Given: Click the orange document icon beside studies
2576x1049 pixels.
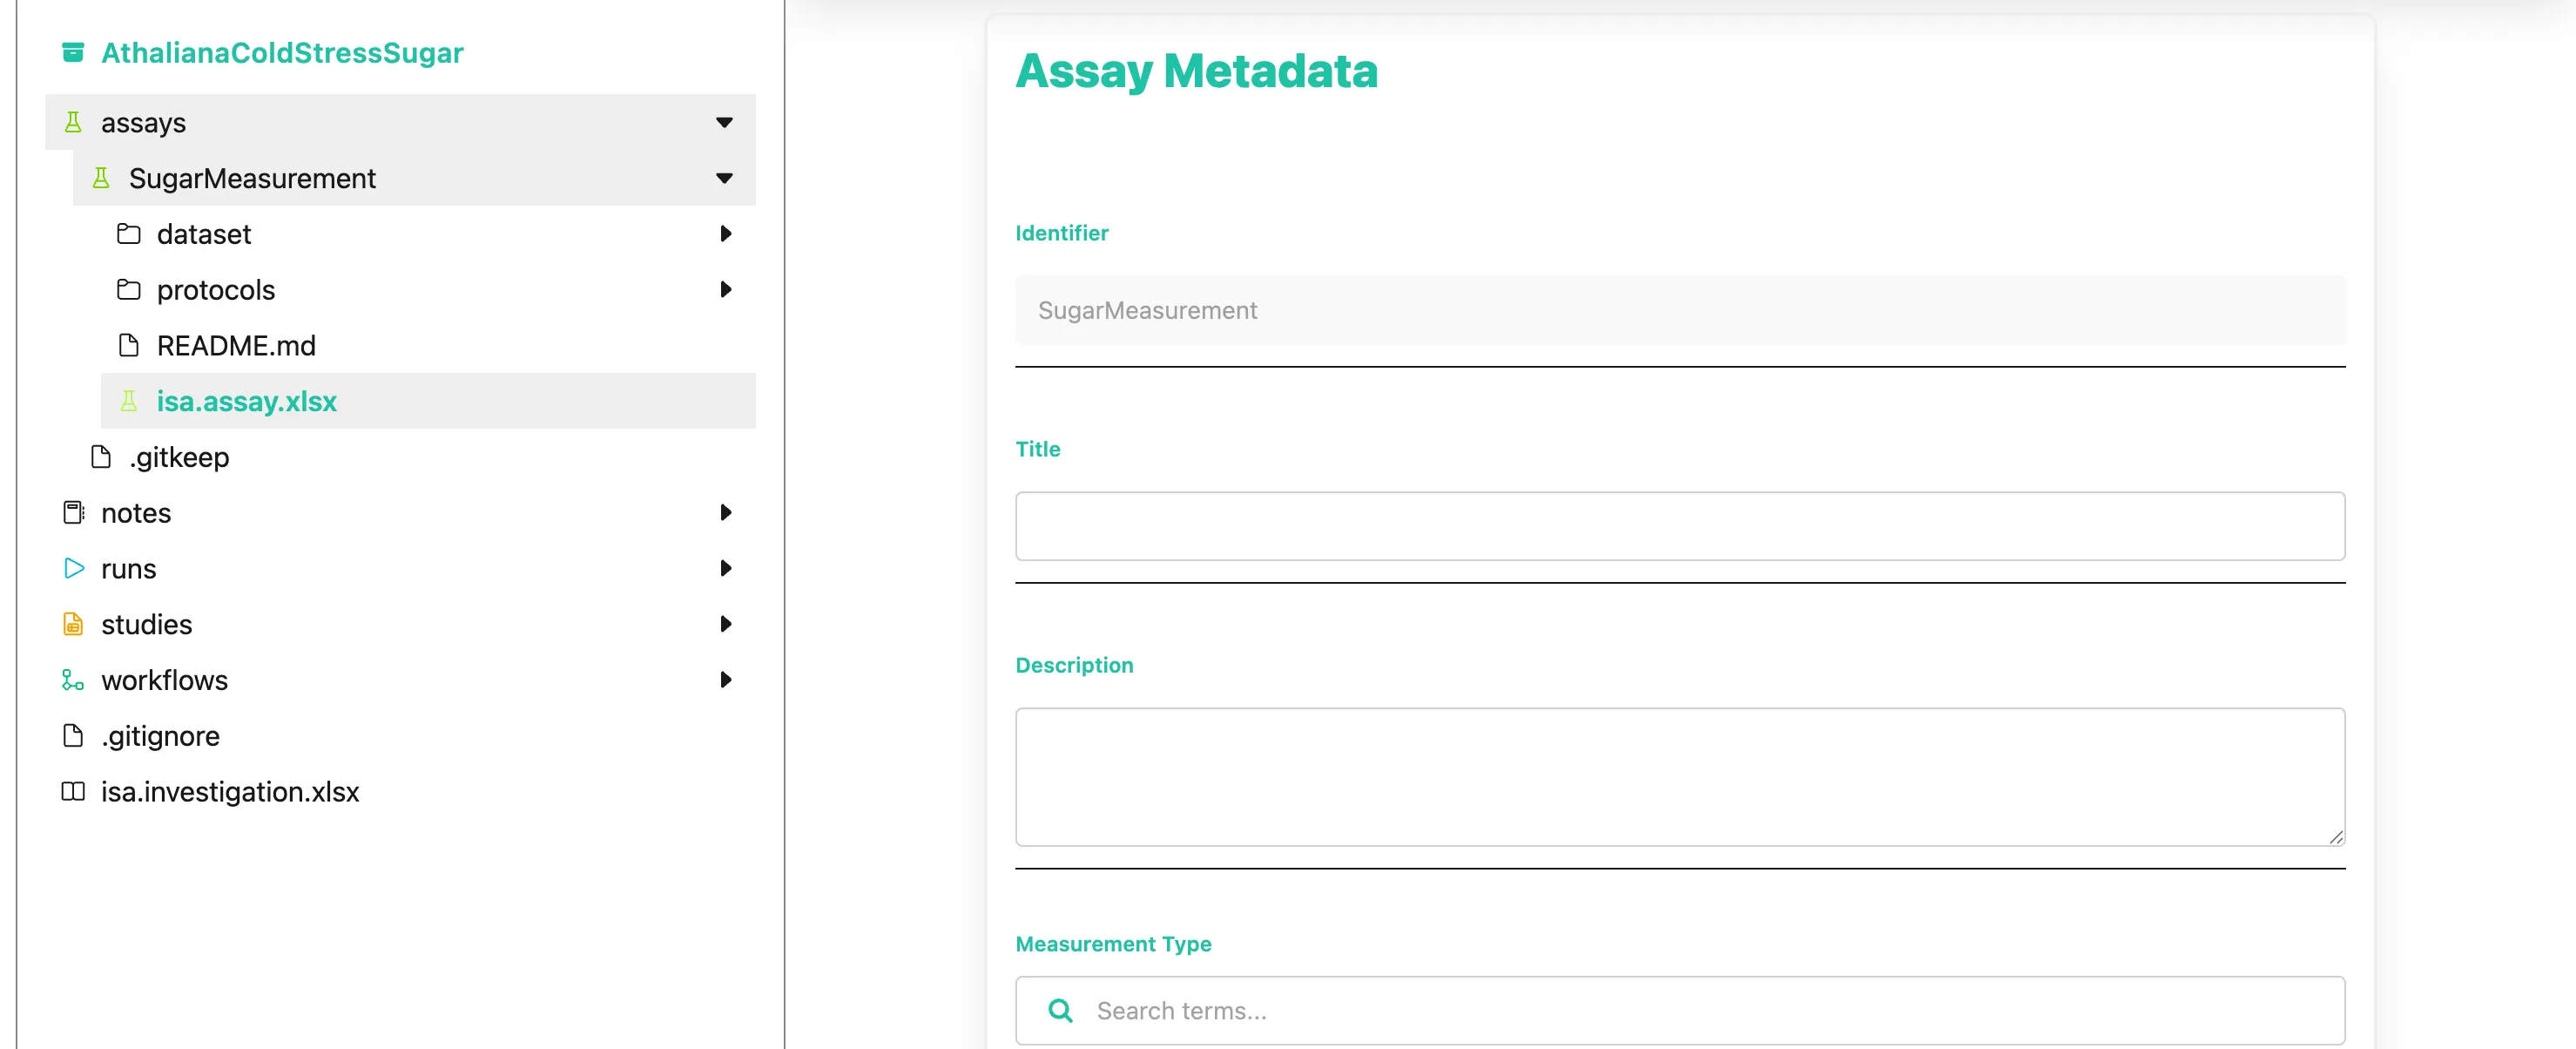Looking at the screenshot, I should (73, 624).
